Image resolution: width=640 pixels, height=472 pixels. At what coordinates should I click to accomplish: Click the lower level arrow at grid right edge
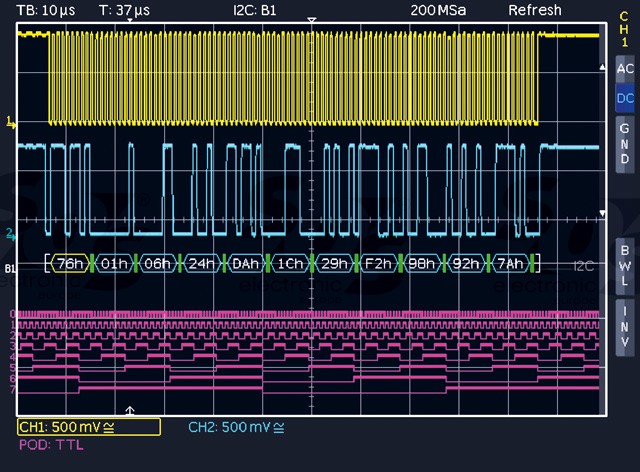[x=602, y=214]
